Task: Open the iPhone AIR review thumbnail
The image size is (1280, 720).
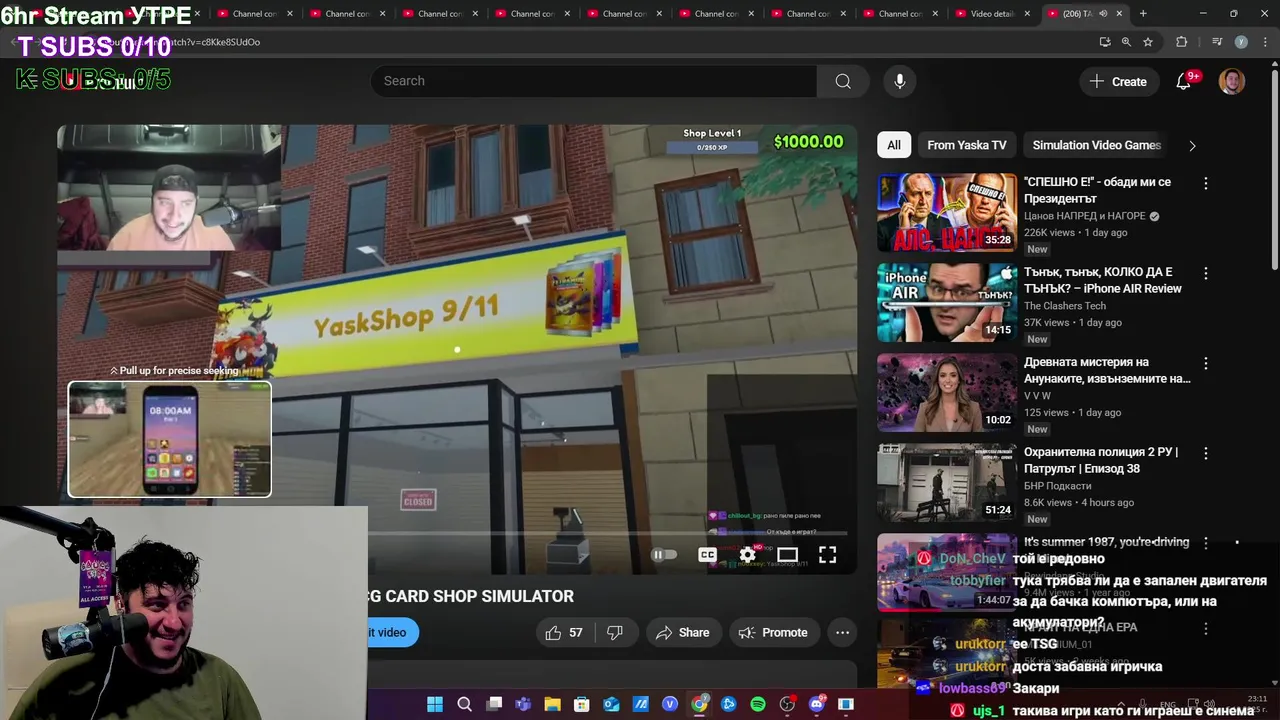Action: (x=947, y=303)
